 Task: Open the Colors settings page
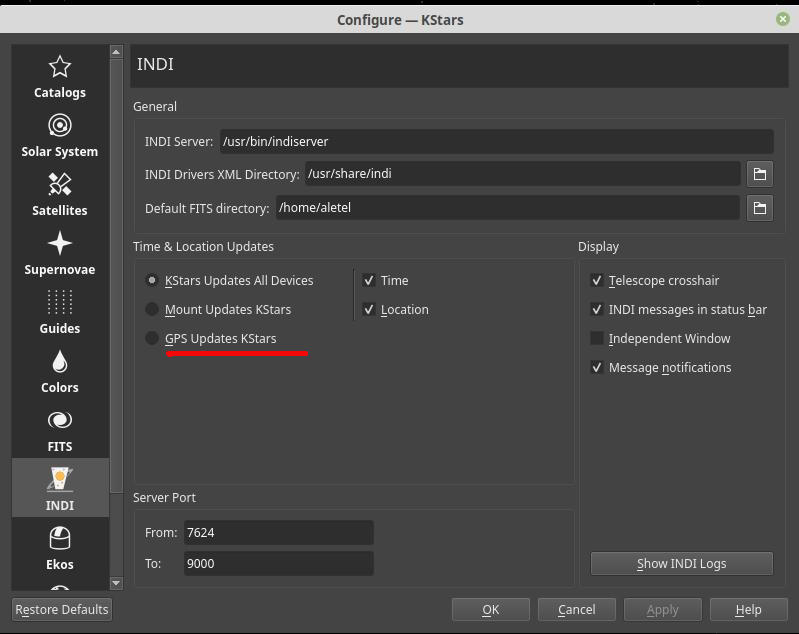pyautogui.click(x=60, y=372)
